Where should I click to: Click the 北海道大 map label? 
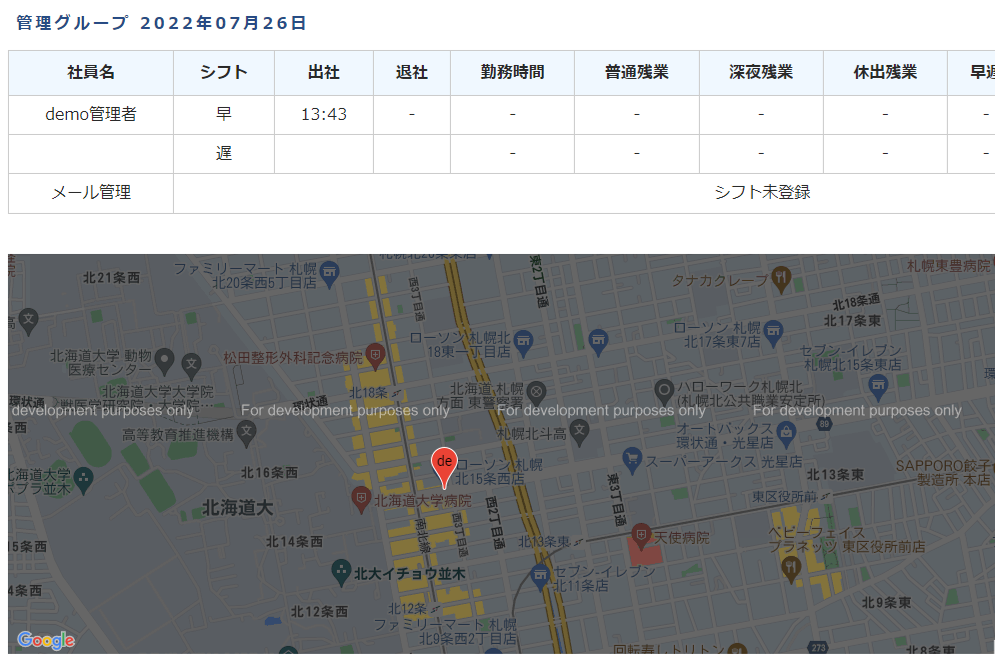pos(237,508)
